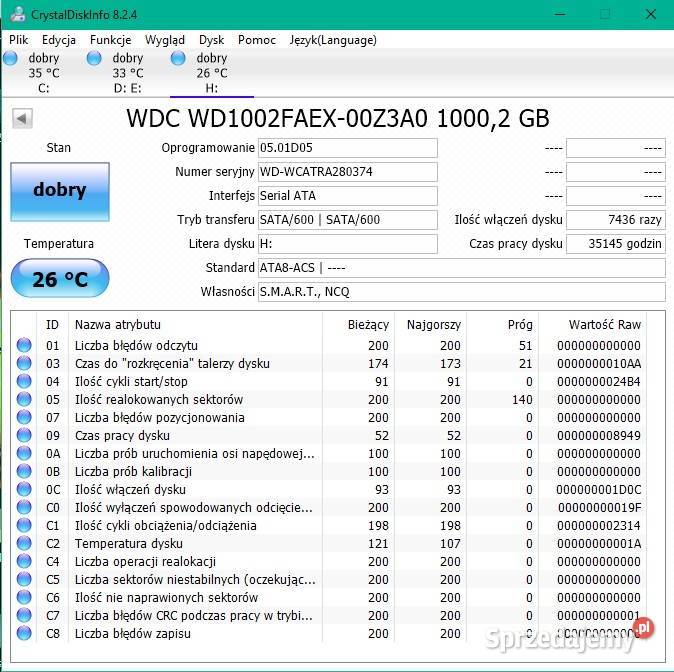674x672 pixels.
Task: Click the ID column header
Action: click(52, 325)
